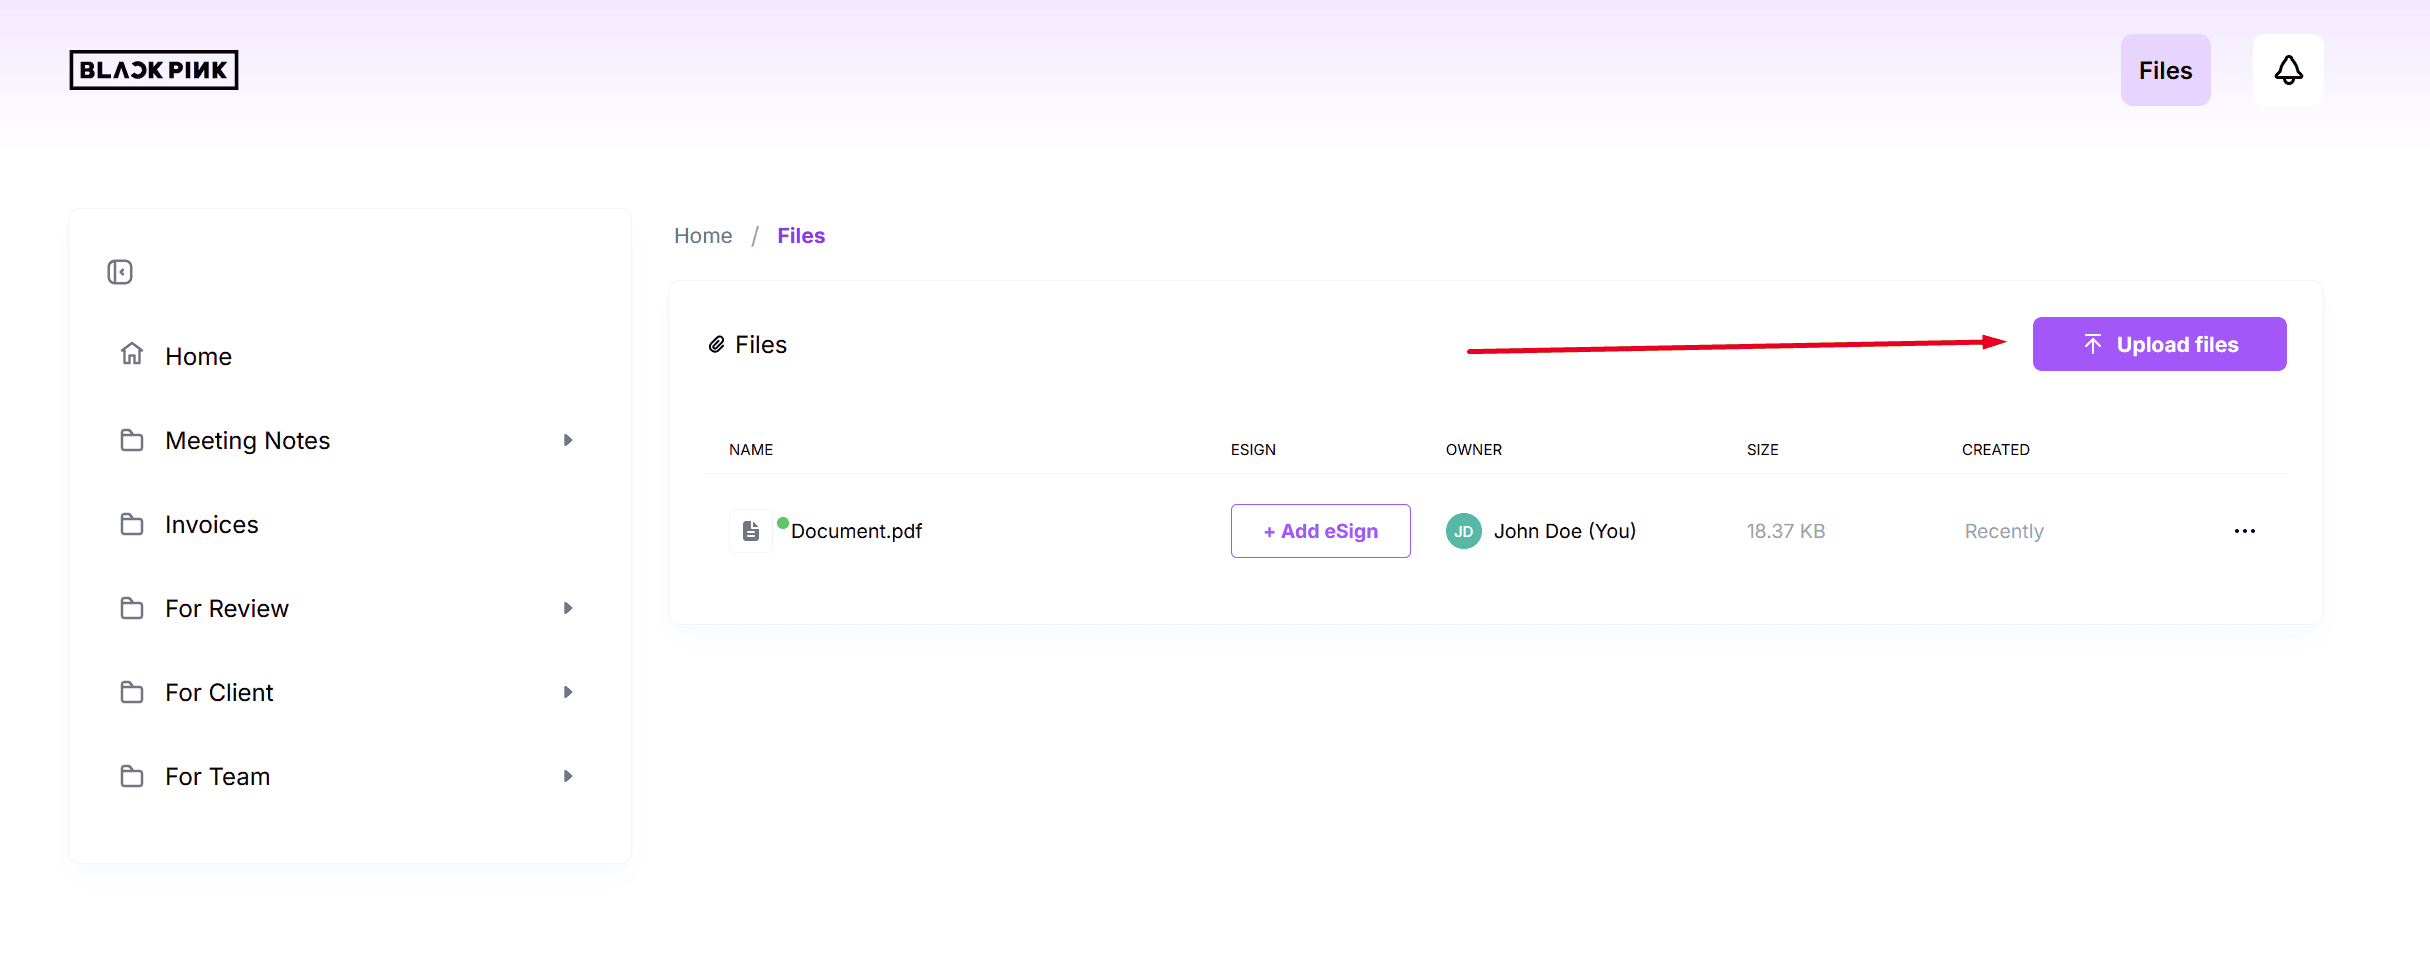
Task: Open the Document.pdf file name
Action: pos(856,531)
